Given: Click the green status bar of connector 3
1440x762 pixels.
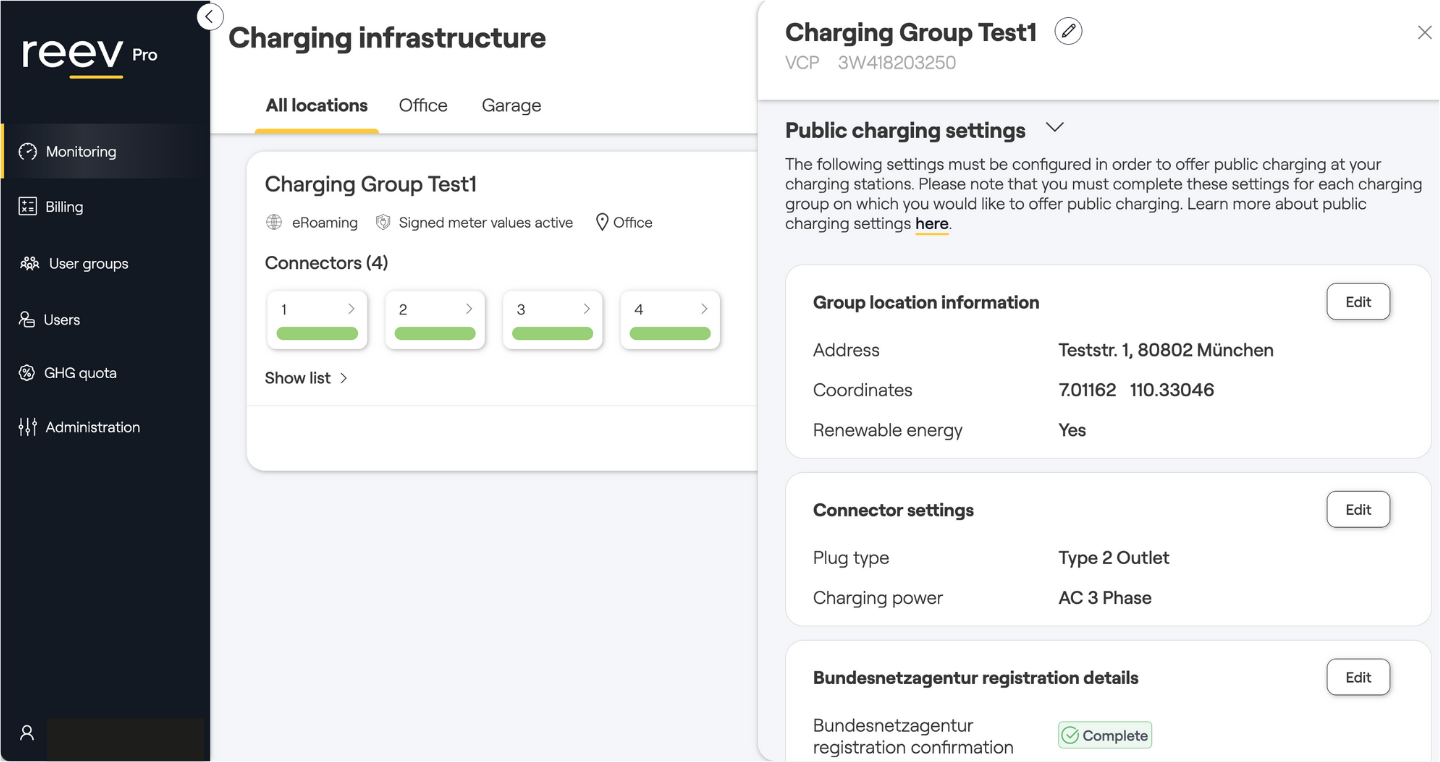Looking at the screenshot, I should point(552,334).
